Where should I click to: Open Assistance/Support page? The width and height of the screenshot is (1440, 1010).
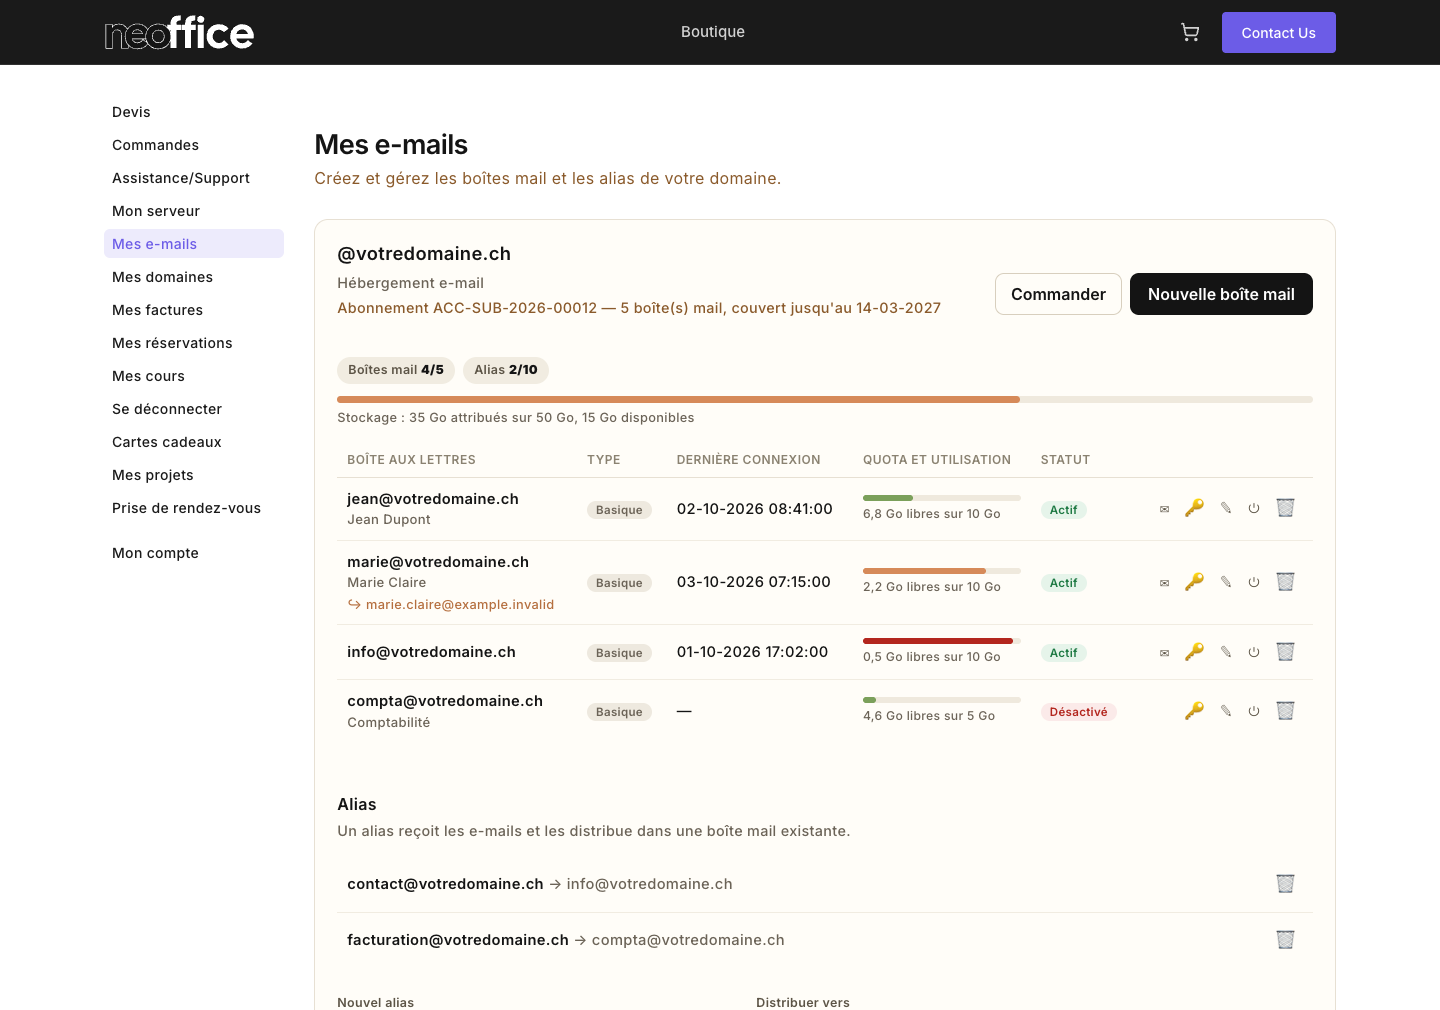click(x=194, y=178)
